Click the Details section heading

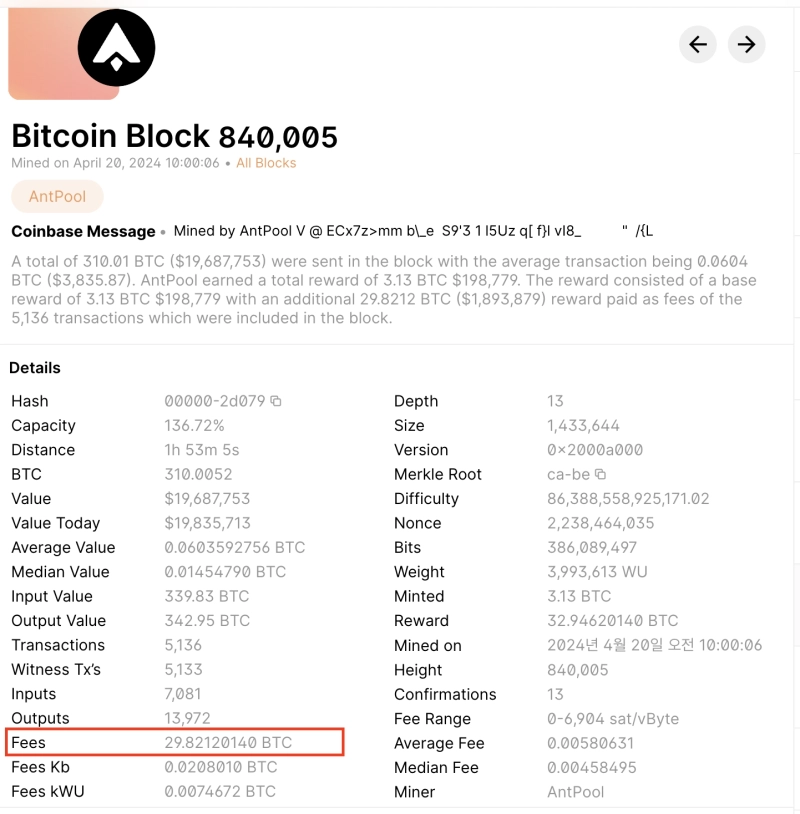click(35, 368)
